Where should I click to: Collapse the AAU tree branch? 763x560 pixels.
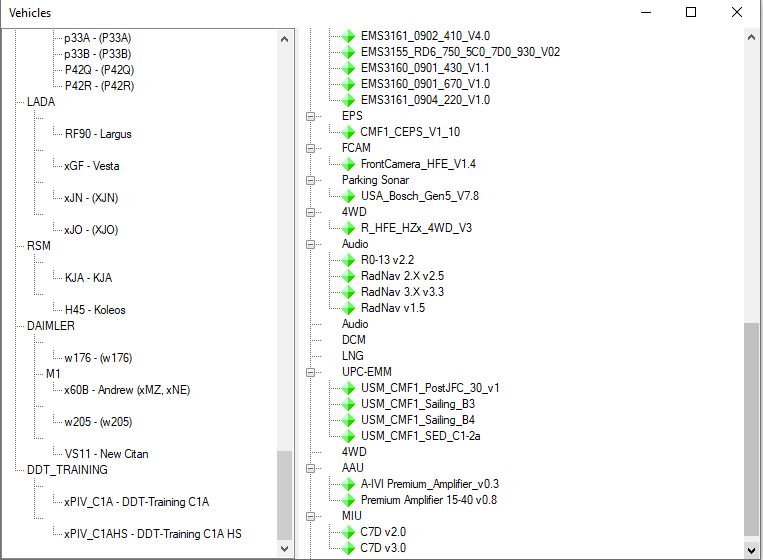click(310, 468)
